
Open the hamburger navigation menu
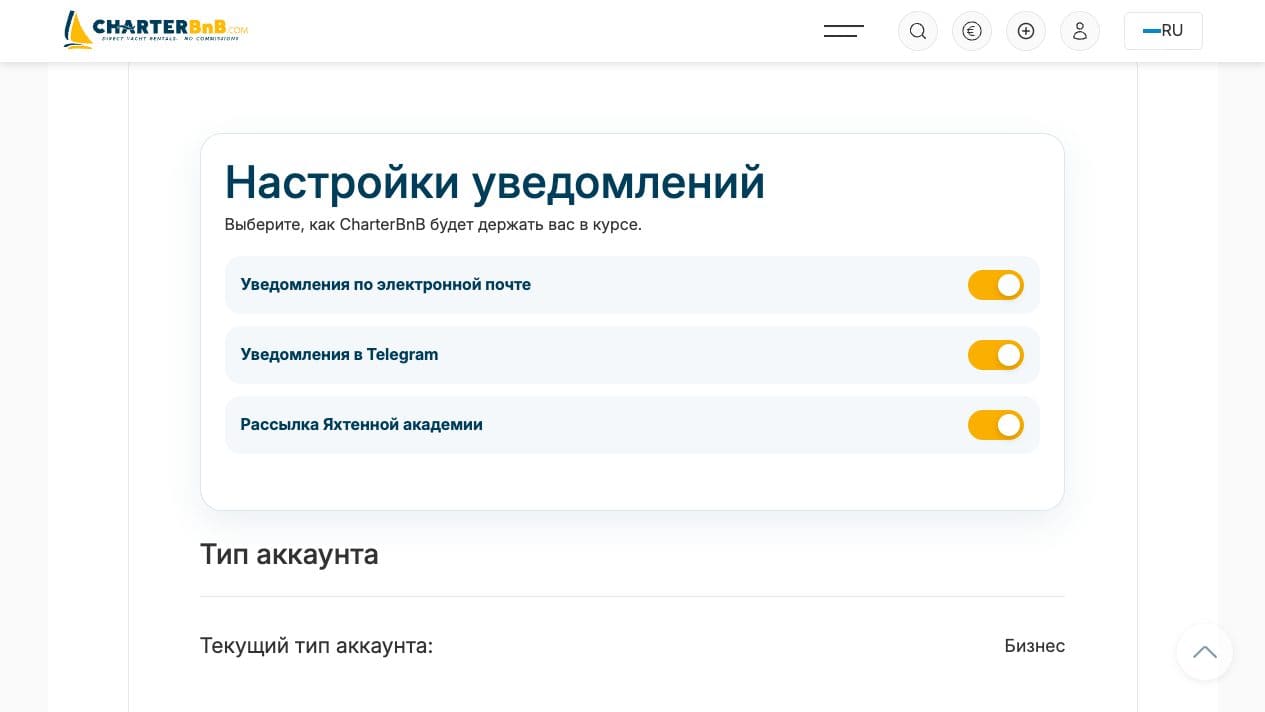click(844, 31)
